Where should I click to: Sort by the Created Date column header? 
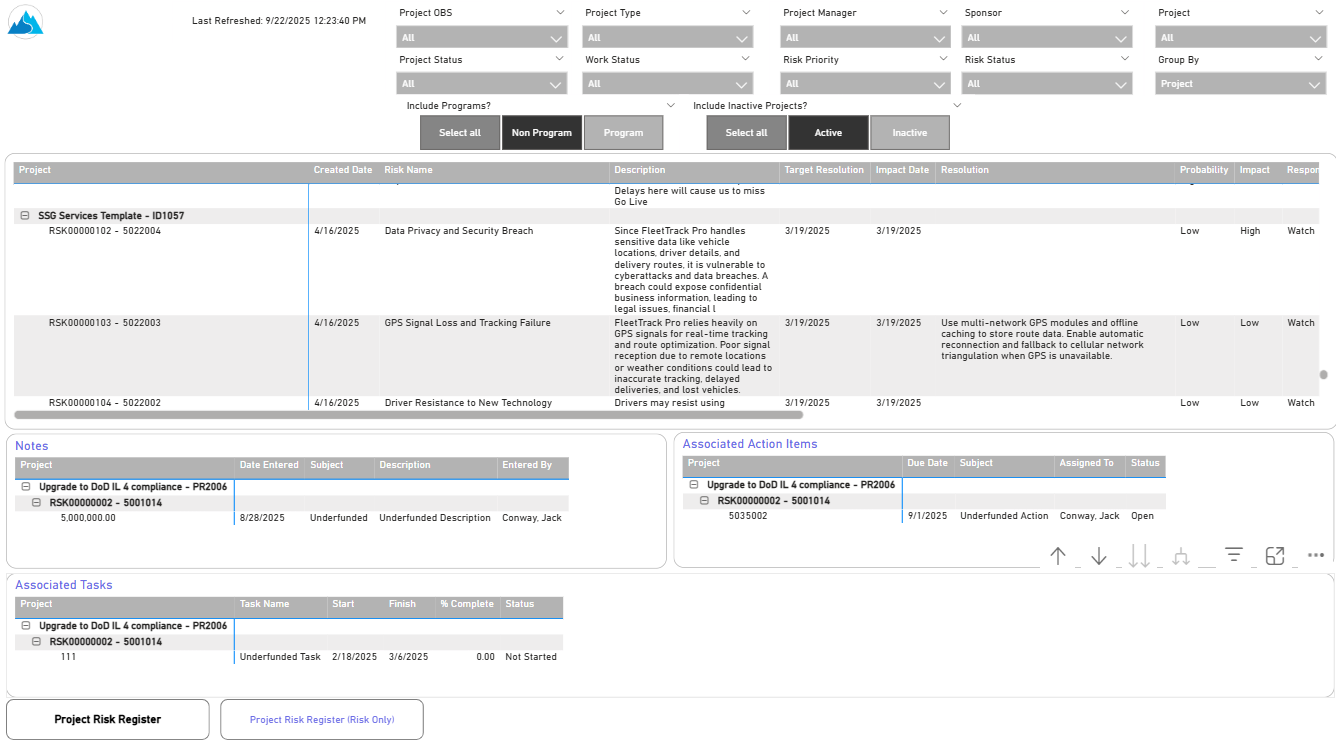343,170
